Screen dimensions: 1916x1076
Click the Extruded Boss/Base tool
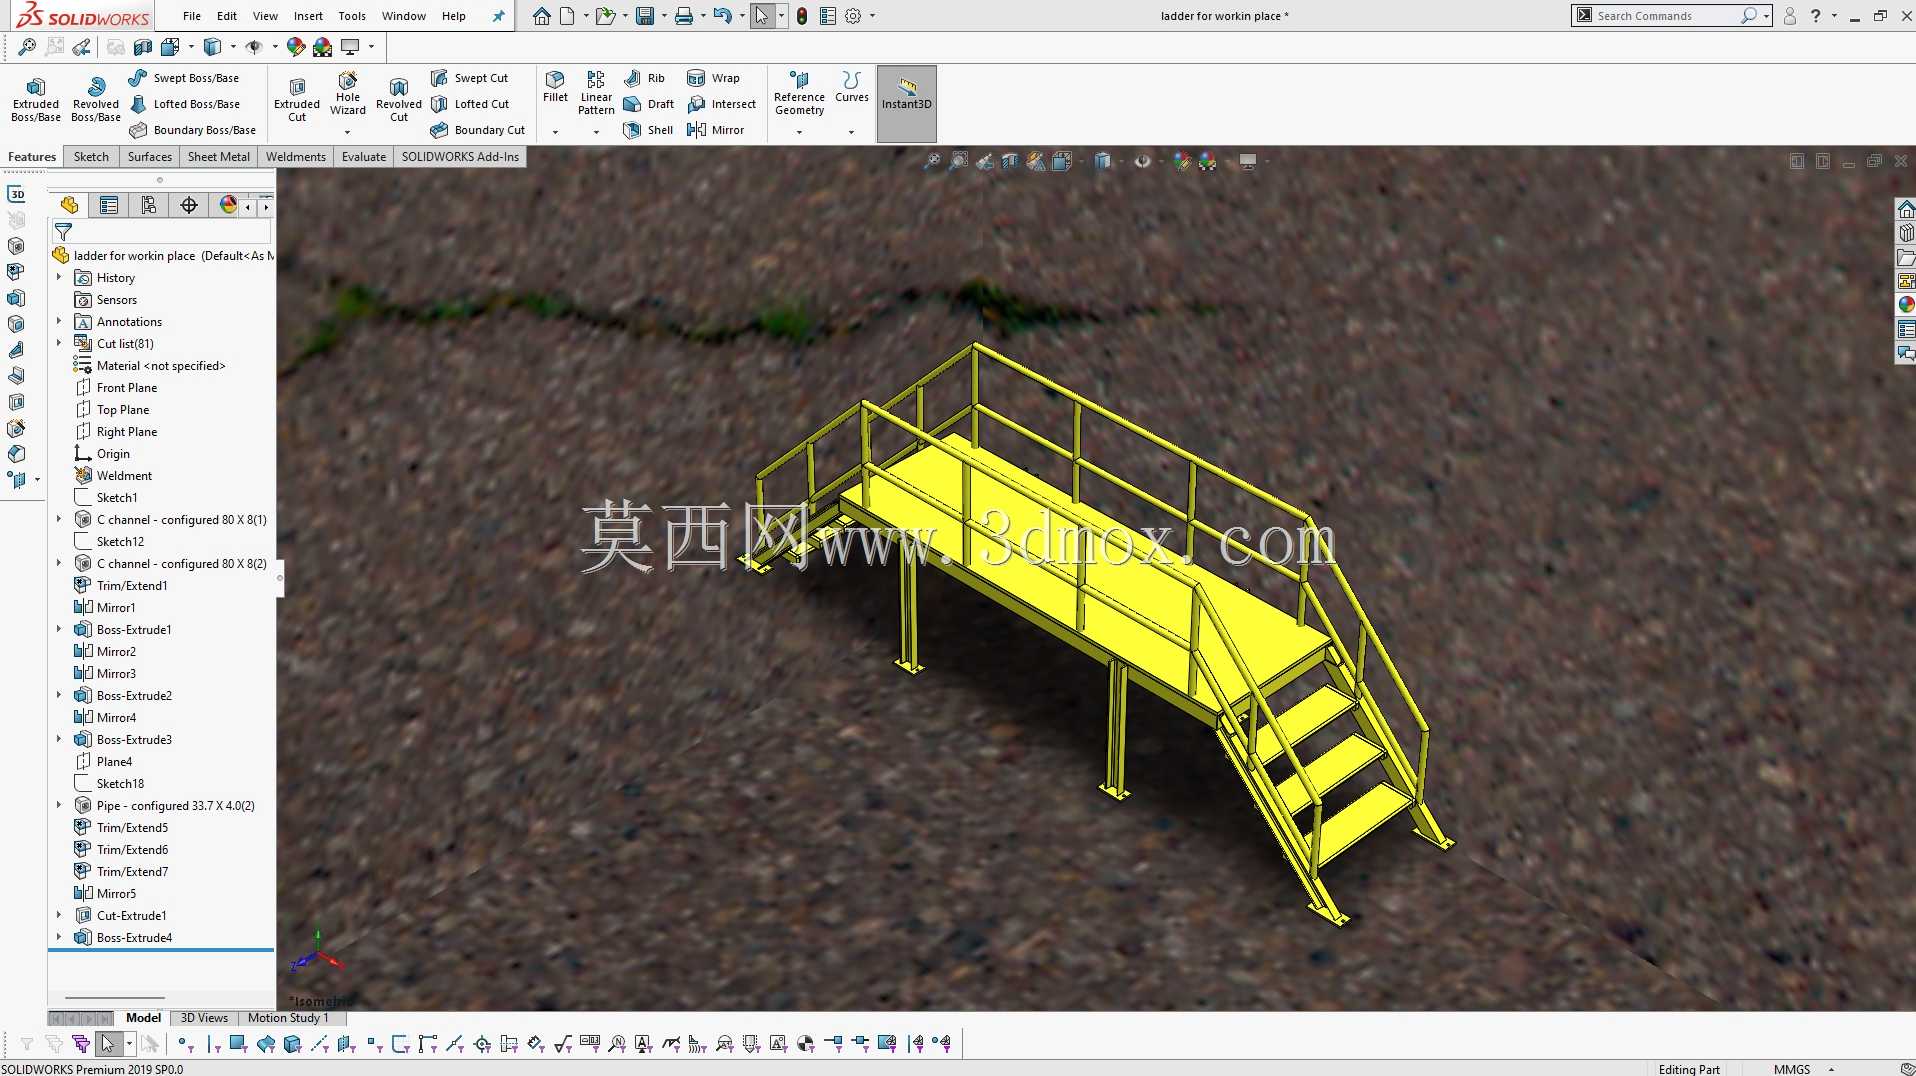click(x=36, y=99)
